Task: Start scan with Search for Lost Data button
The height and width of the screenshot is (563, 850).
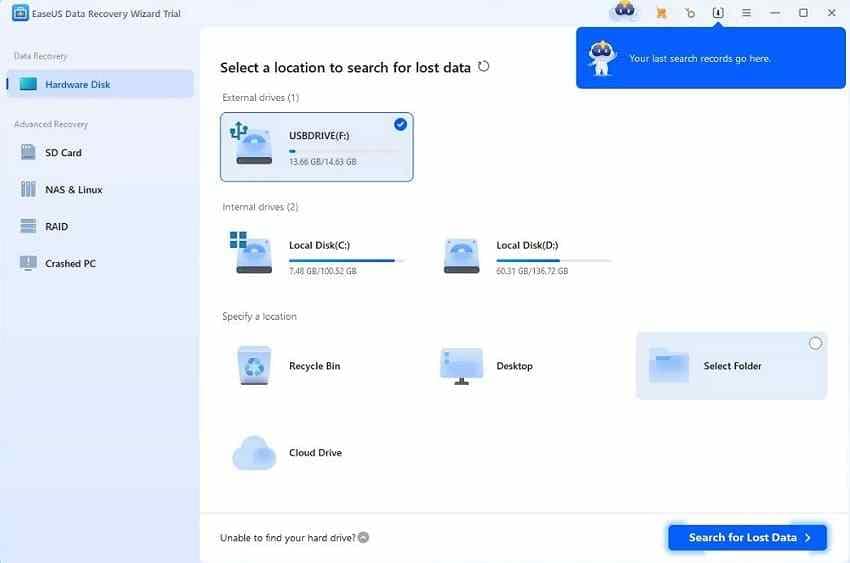Action: [748, 538]
